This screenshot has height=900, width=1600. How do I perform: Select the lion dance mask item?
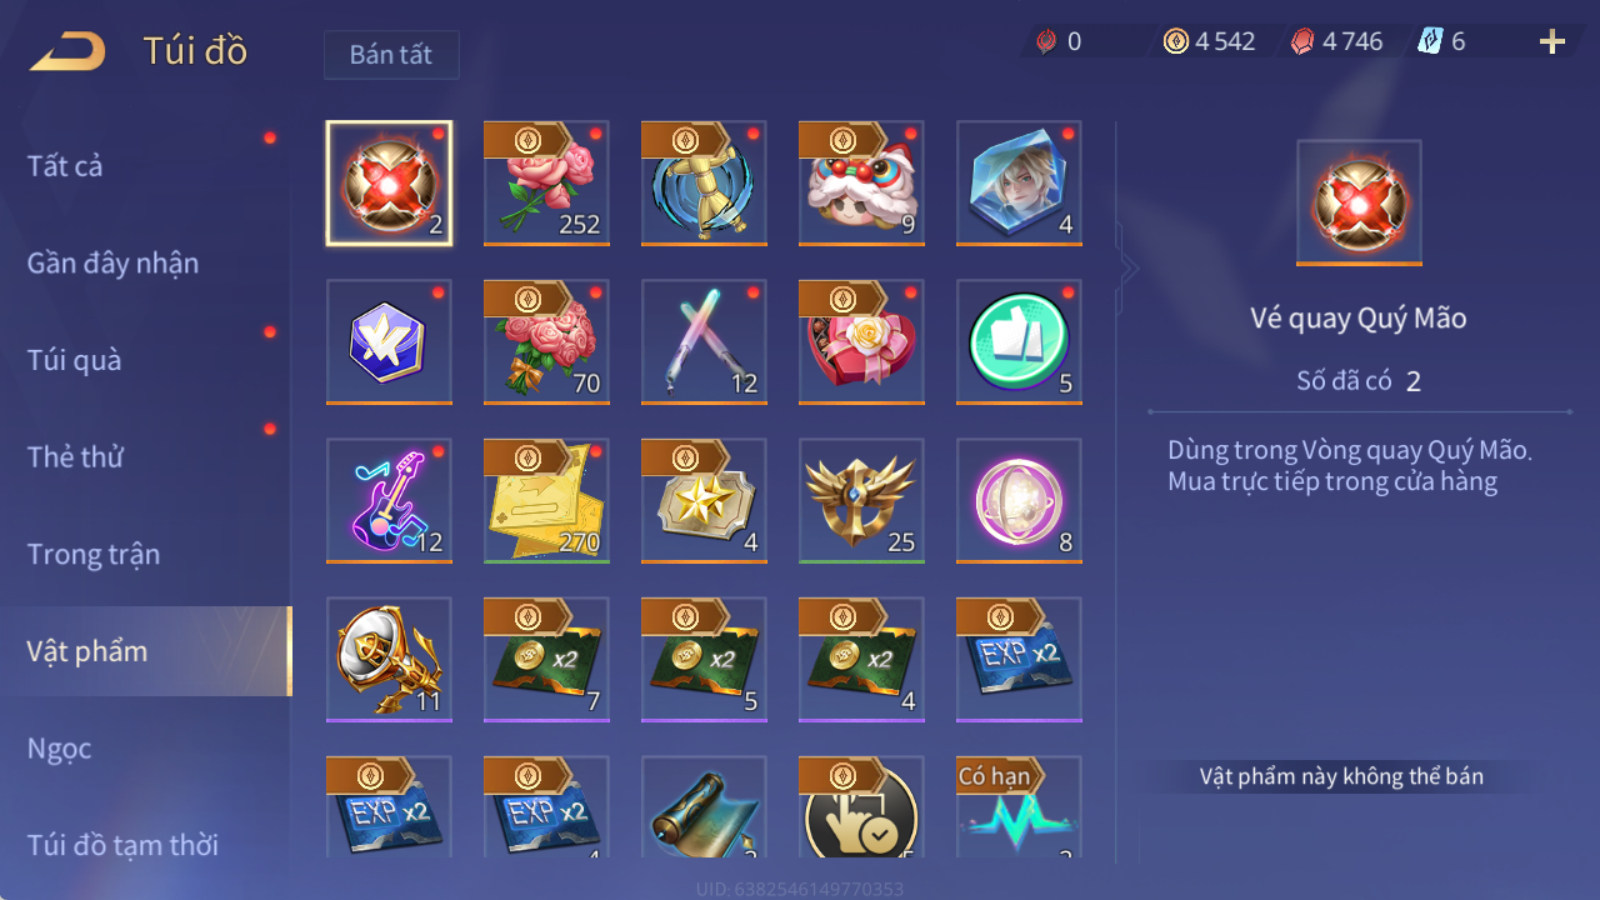pyautogui.click(x=861, y=183)
